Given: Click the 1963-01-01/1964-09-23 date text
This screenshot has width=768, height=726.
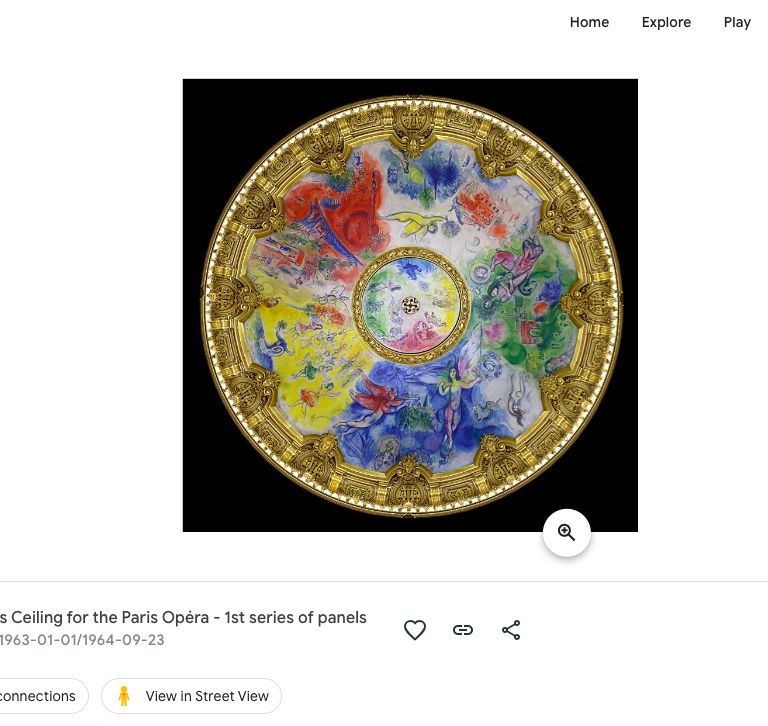Looking at the screenshot, I should click(82, 640).
